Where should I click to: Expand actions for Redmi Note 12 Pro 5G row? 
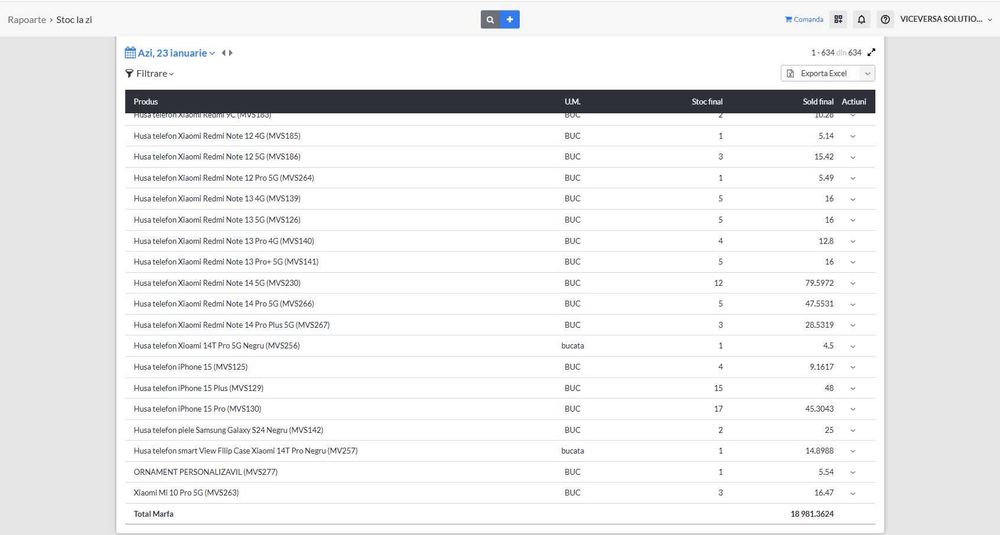[x=853, y=179]
